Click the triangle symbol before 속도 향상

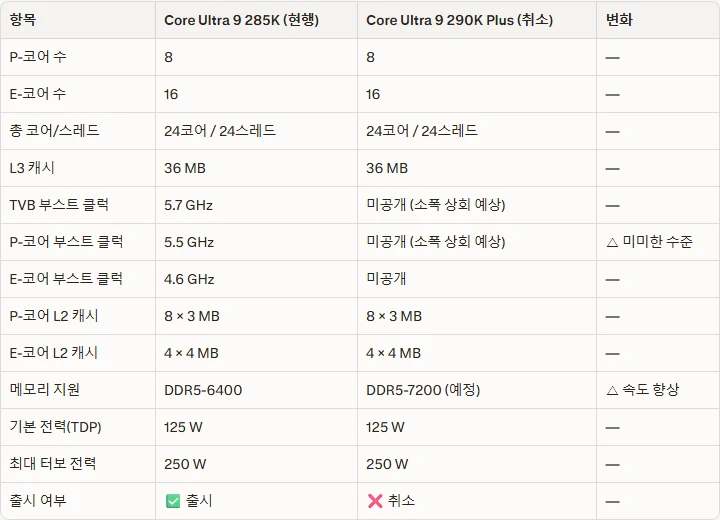point(612,390)
